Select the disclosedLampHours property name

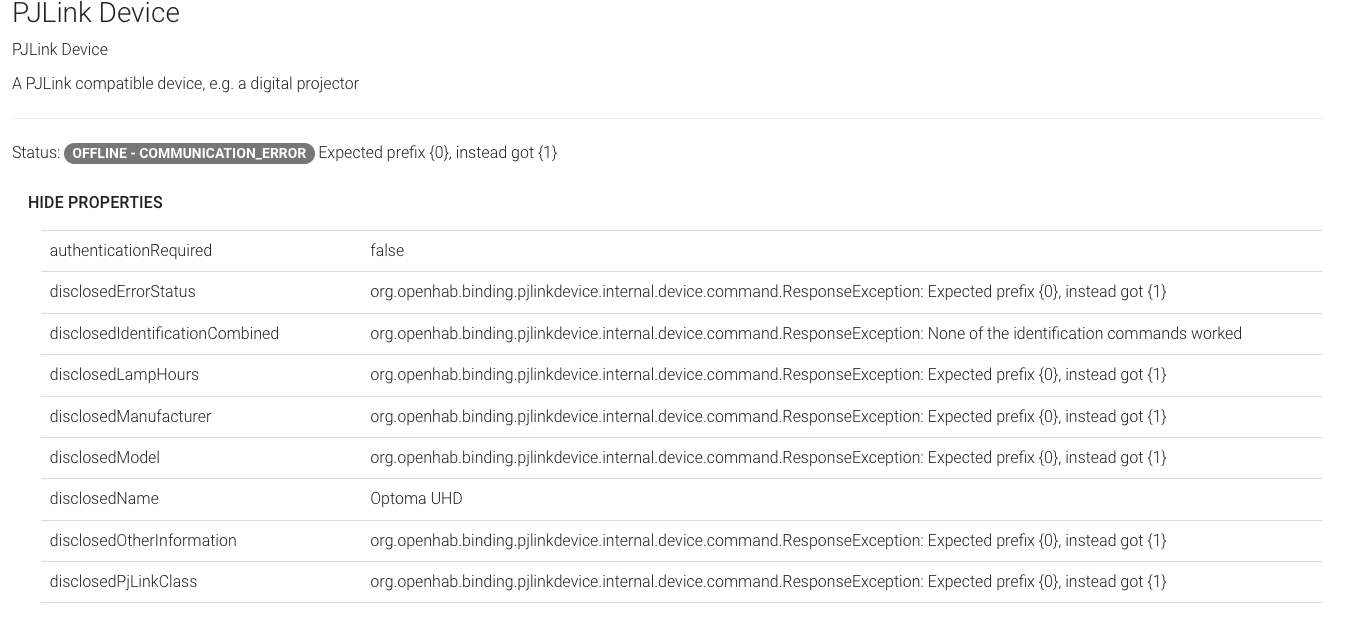click(124, 375)
